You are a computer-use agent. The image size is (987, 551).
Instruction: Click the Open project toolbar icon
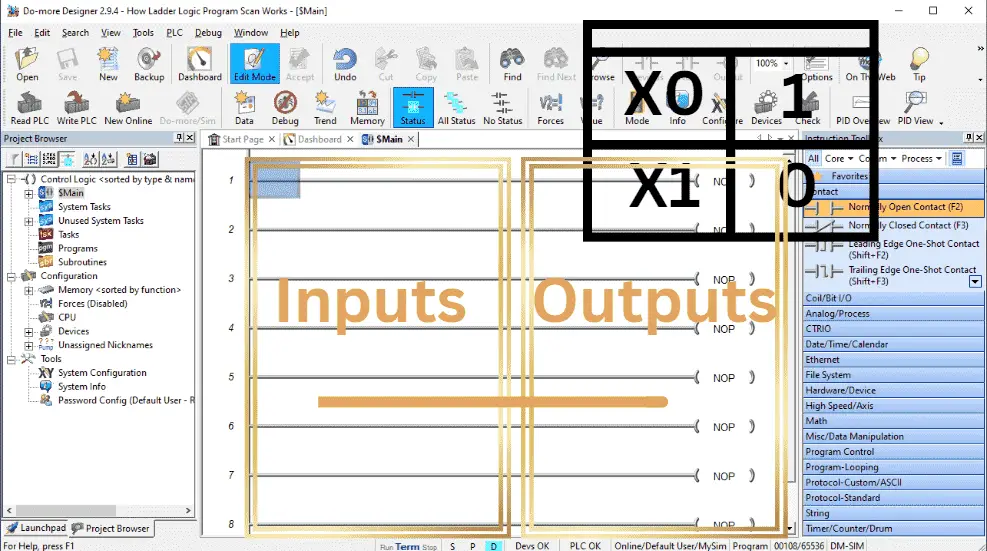pyautogui.click(x=27, y=64)
